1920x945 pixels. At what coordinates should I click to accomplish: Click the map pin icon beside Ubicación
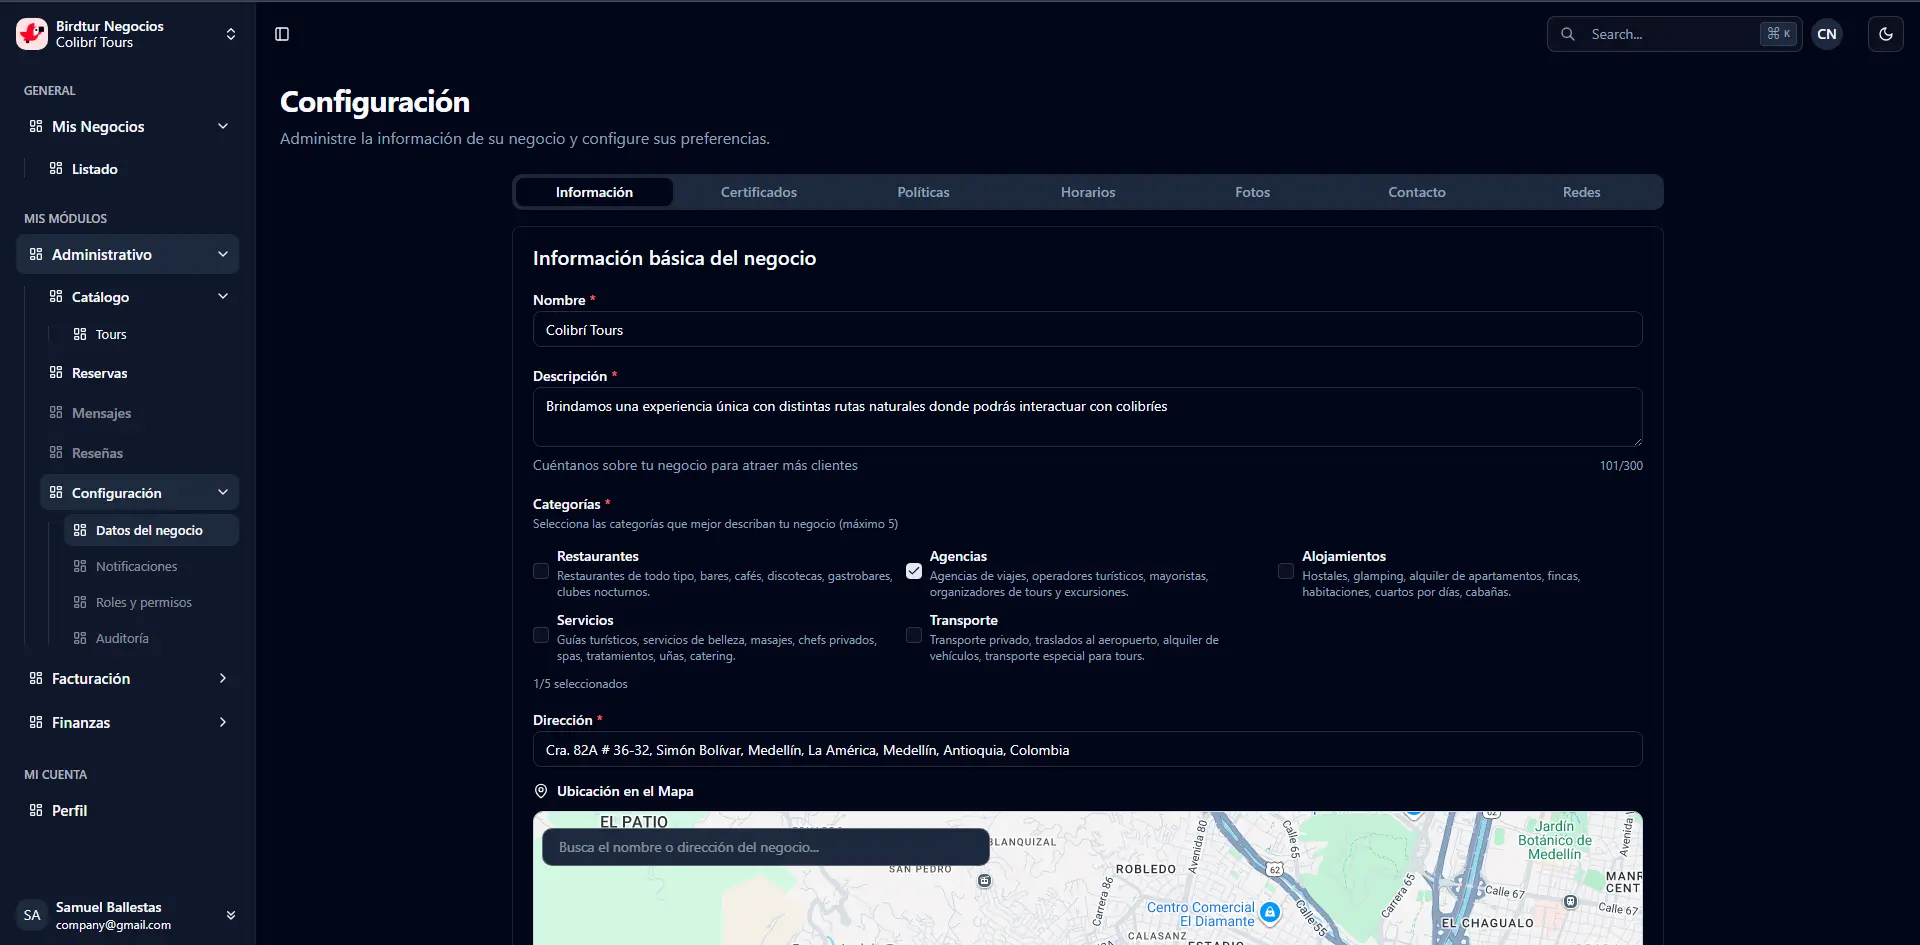pos(541,791)
